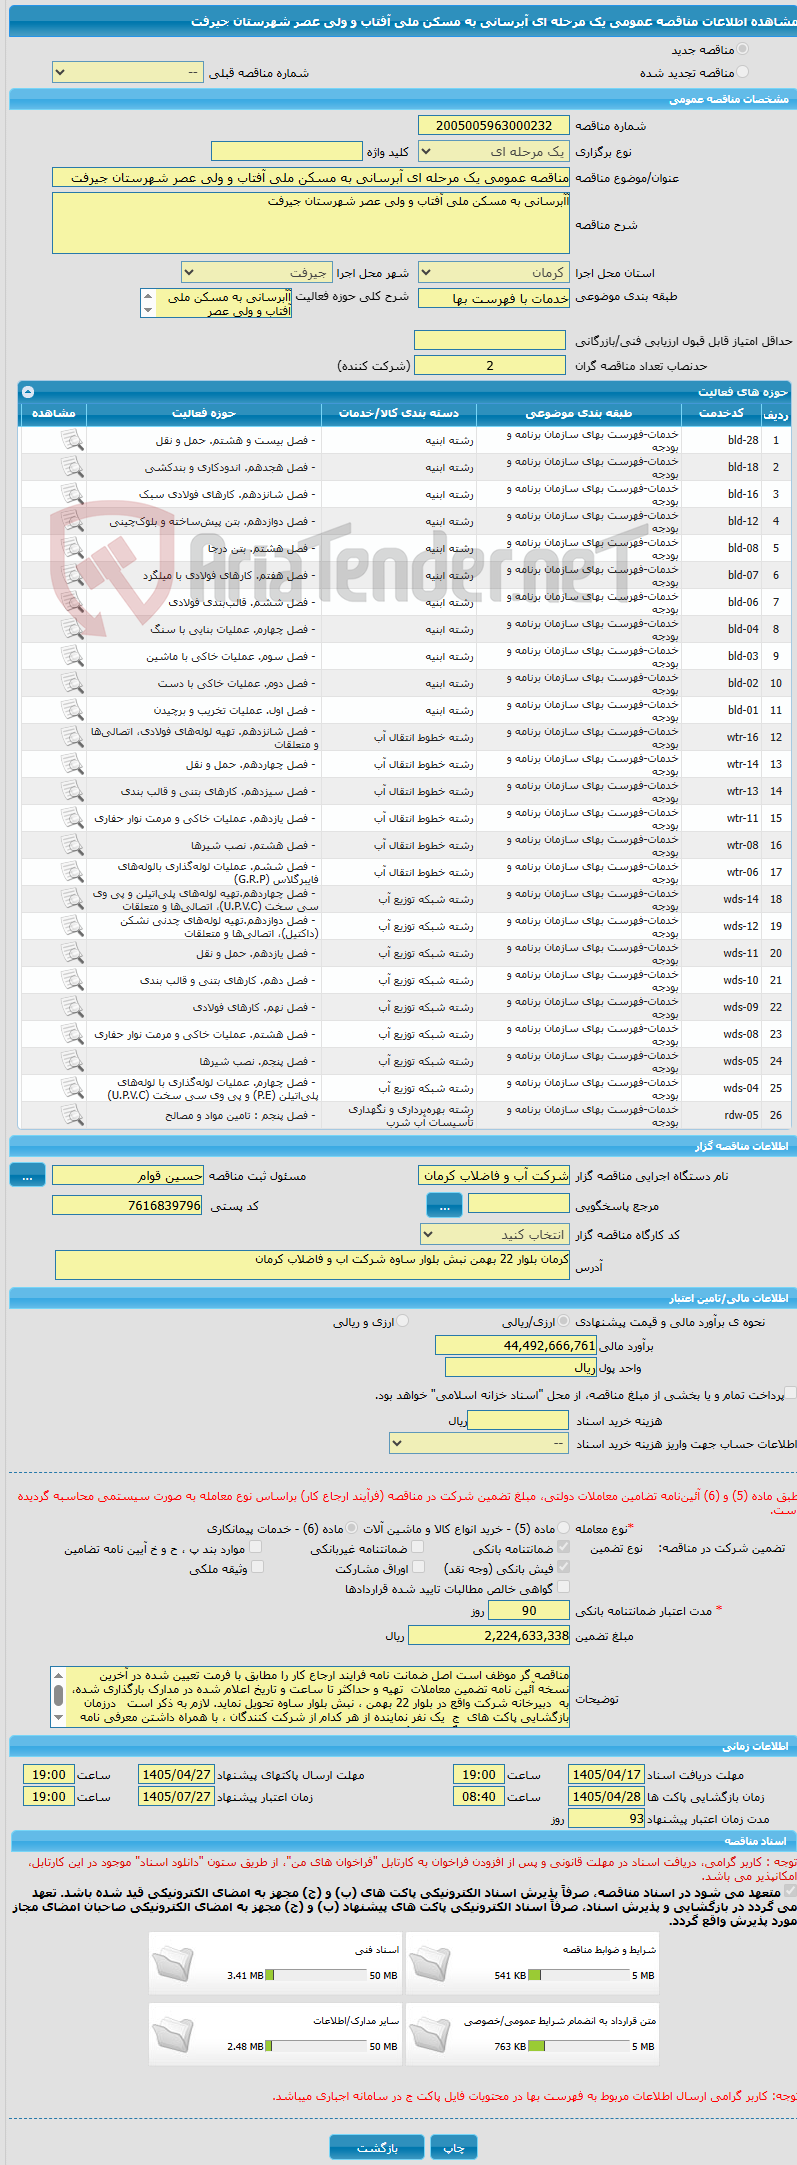Open حساب واریز هزینه خرید اسناد dropdown
797x2165 pixels.
coord(480,1444)
